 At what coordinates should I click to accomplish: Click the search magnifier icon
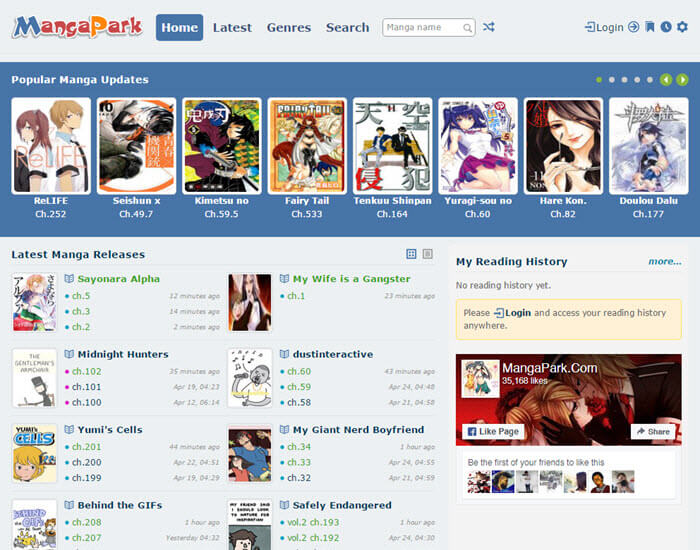pos(467,28)
